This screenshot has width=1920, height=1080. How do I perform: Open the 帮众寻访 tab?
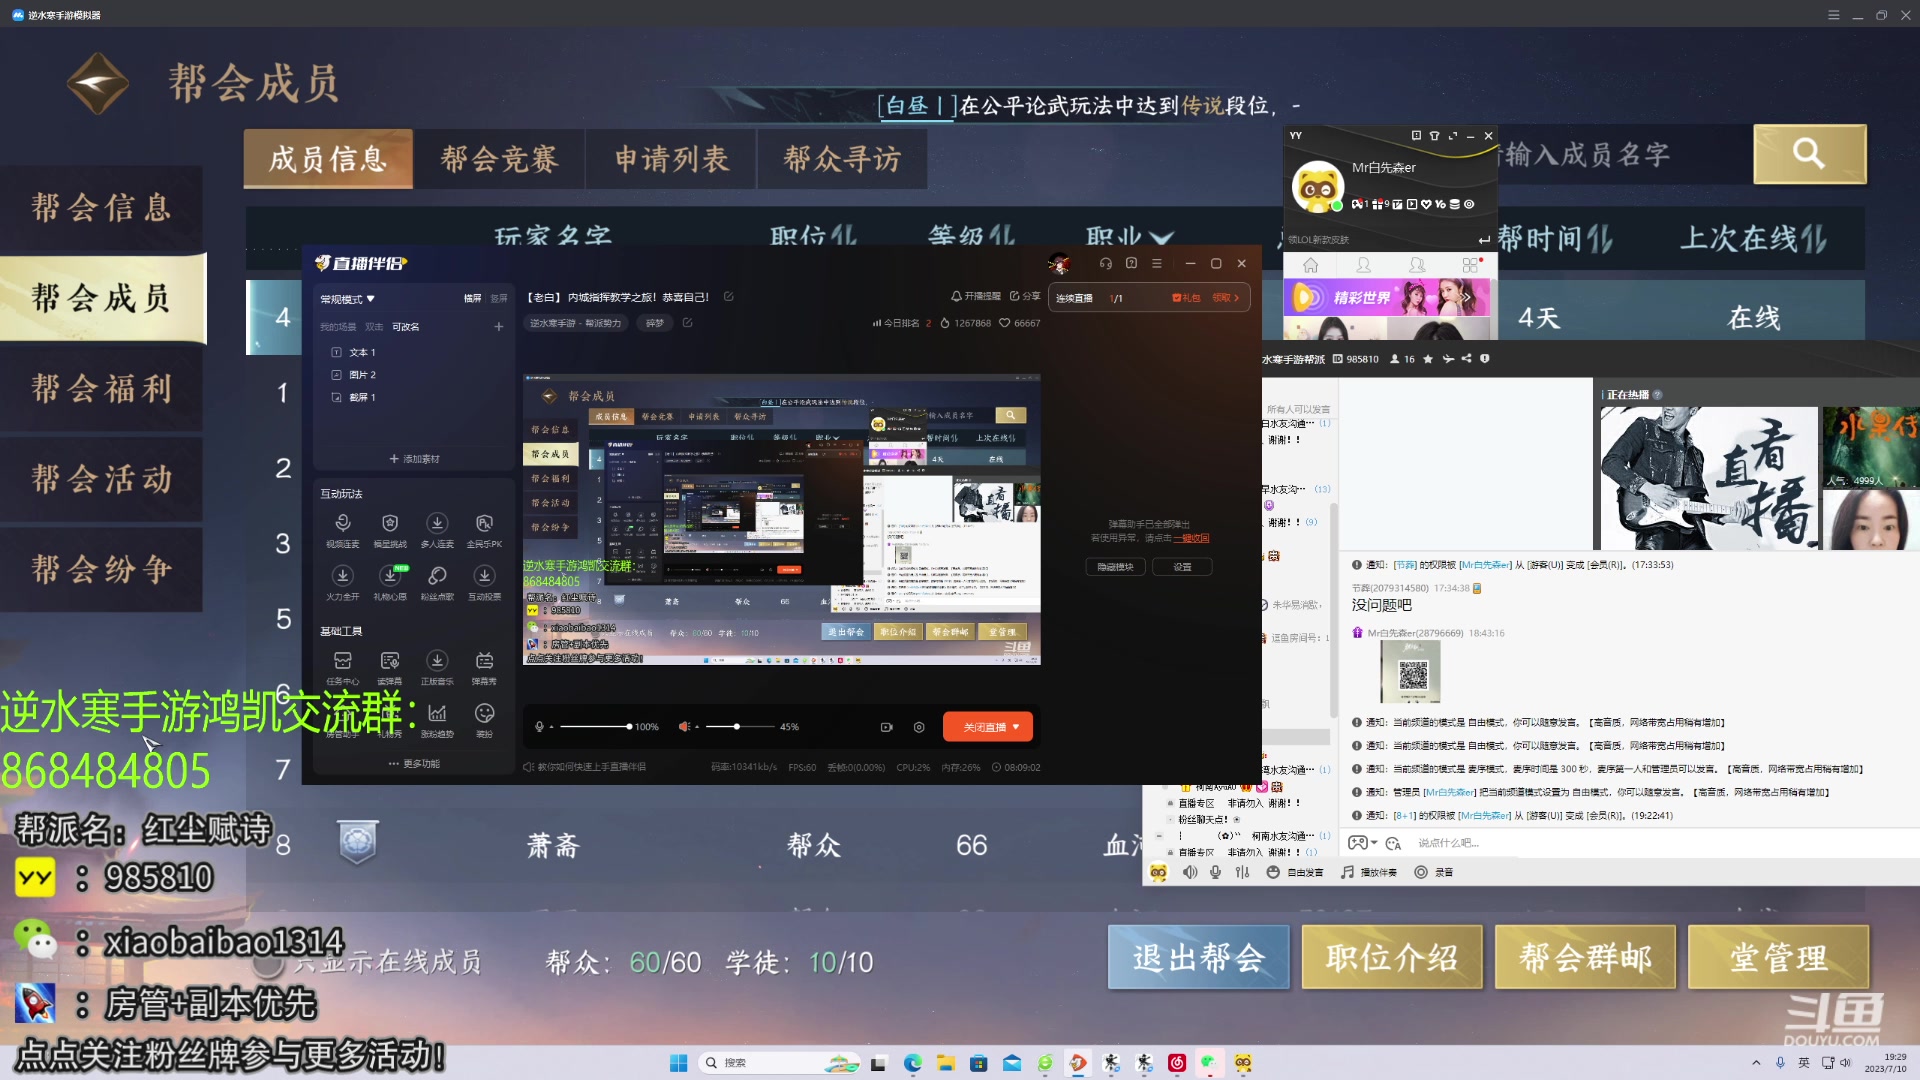point(842,159)
